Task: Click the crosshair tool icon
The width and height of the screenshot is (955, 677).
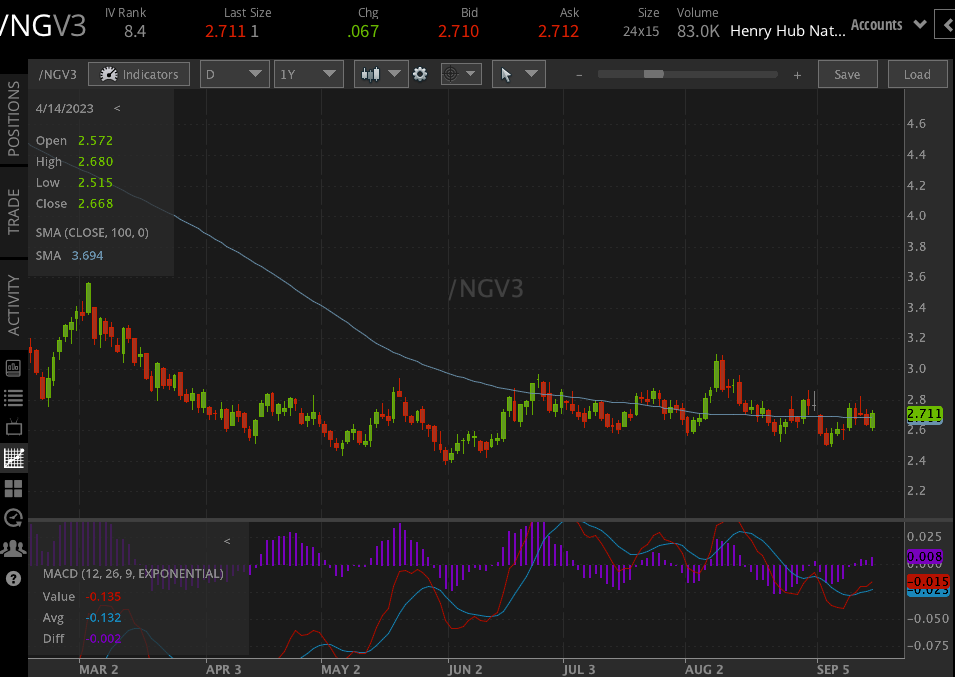Action: click(x=453, y=73)
